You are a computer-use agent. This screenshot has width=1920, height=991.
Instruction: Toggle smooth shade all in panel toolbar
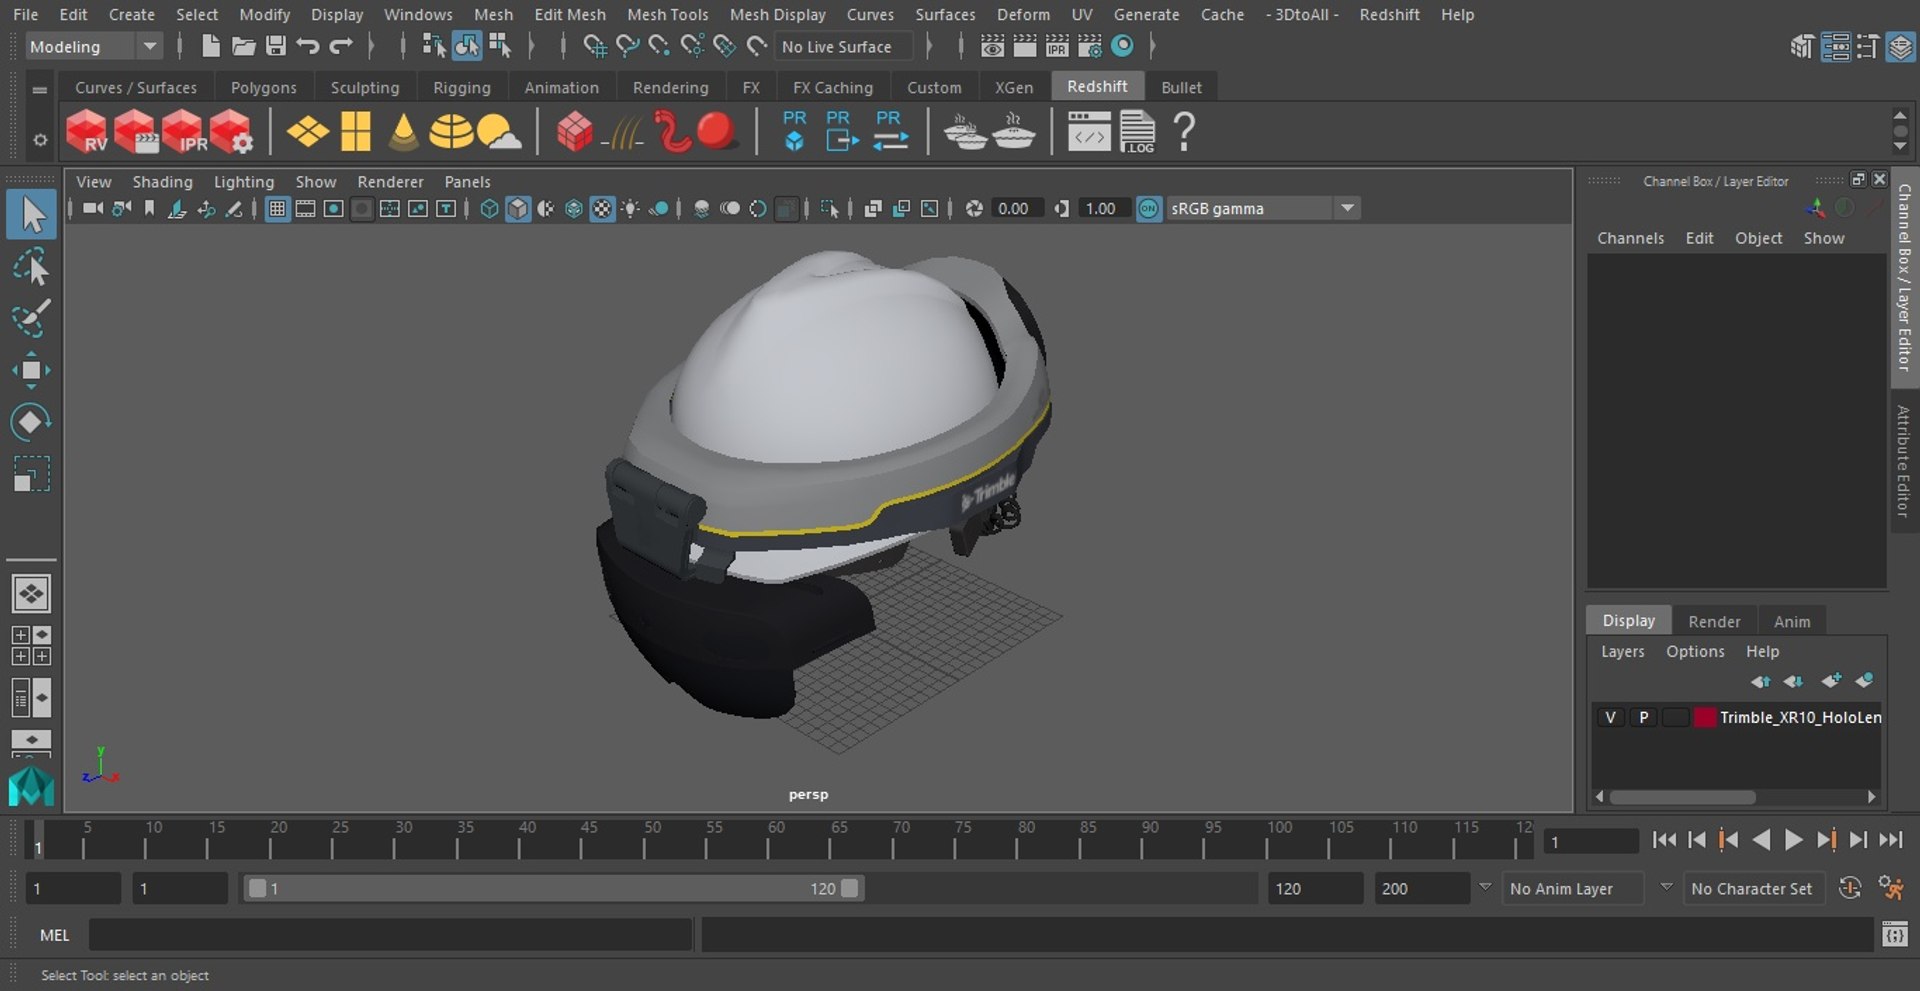(517, 208)
